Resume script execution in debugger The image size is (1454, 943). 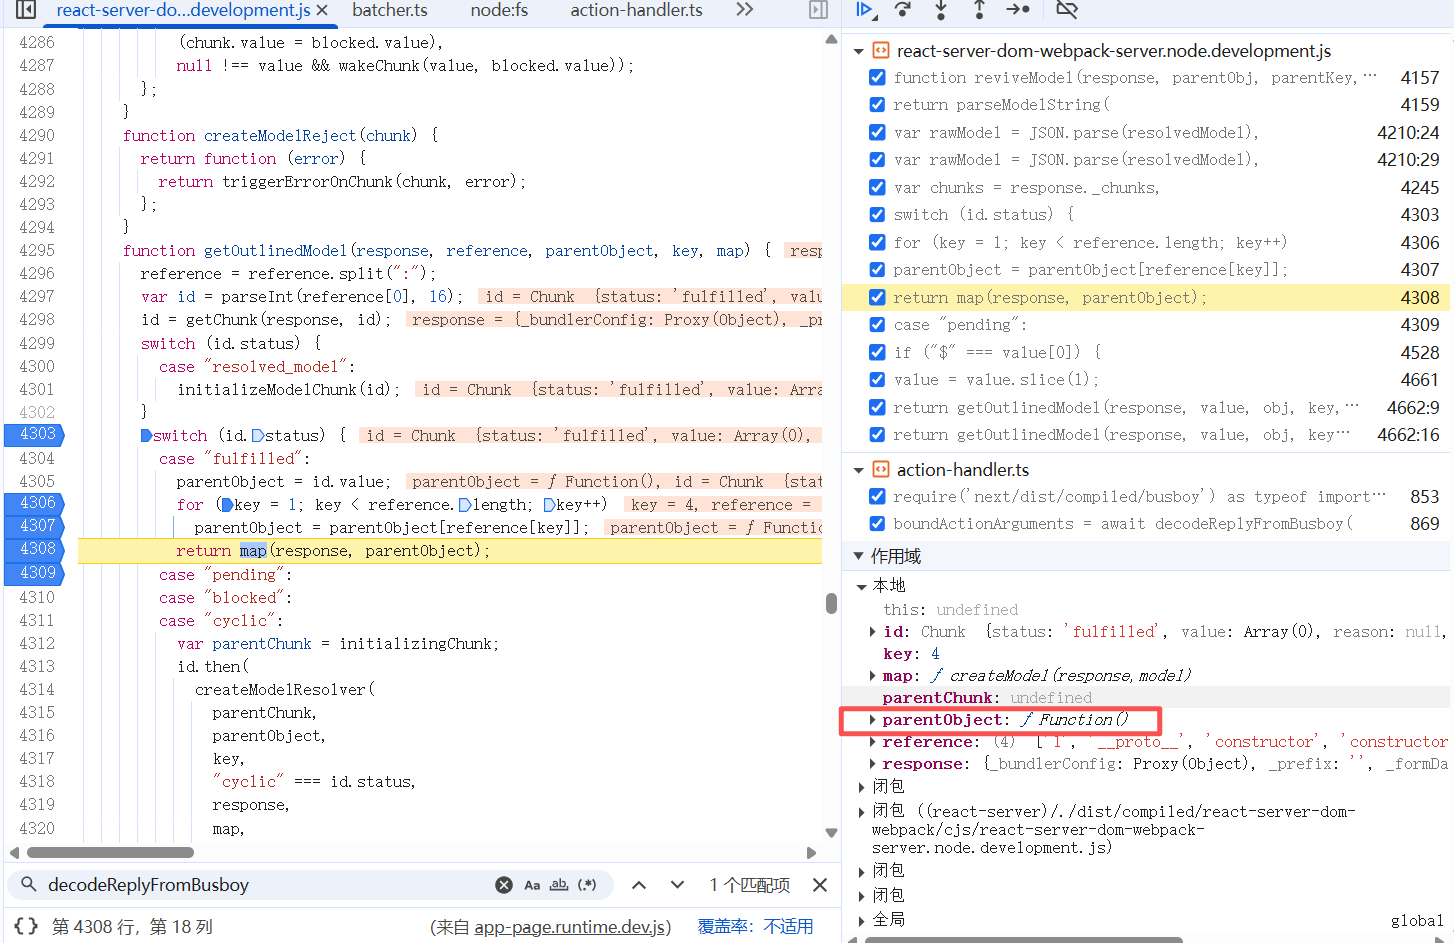tap(865, 10)
